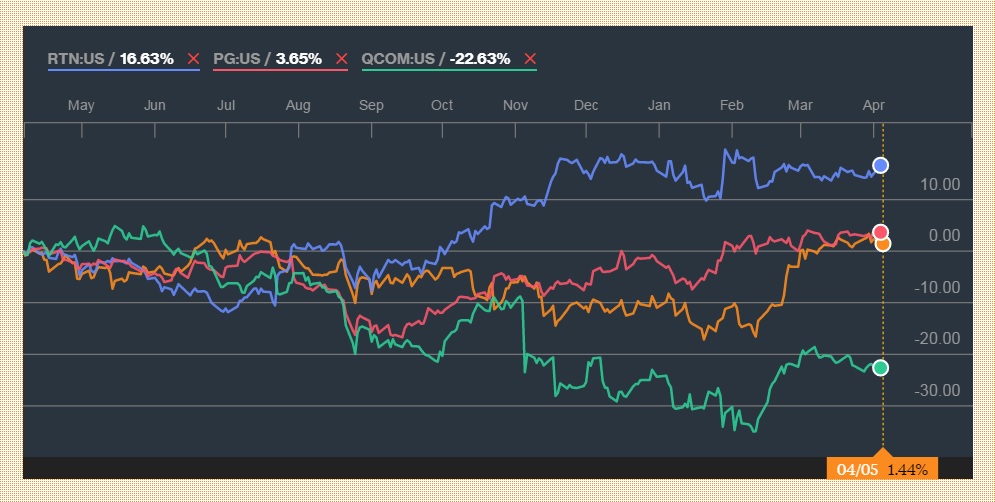Click Nov on the time axis
This screenshot has width=995, height=502.
[x=515, y=105]
